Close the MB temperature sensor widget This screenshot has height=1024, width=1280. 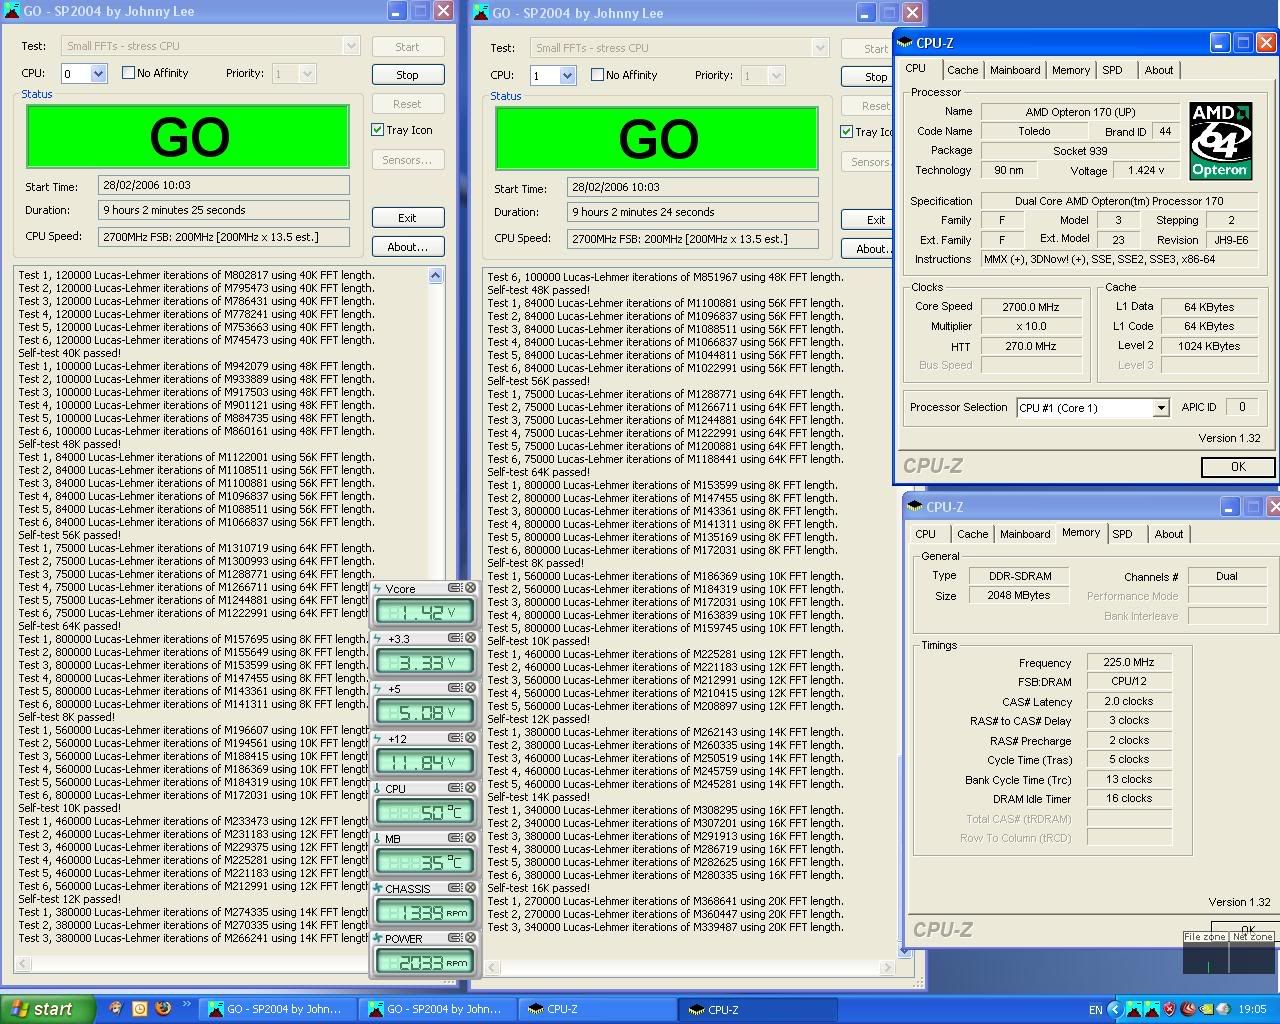point(470,838)
